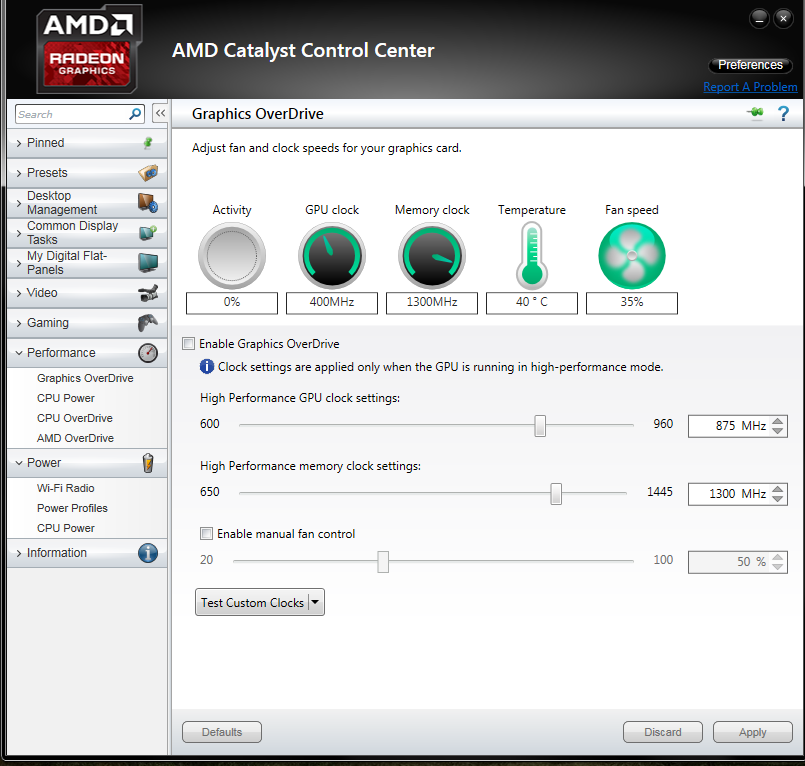Open Test Custom Clocks dropdown arrow
805x766 pixels.
click(x=316, y=602)
